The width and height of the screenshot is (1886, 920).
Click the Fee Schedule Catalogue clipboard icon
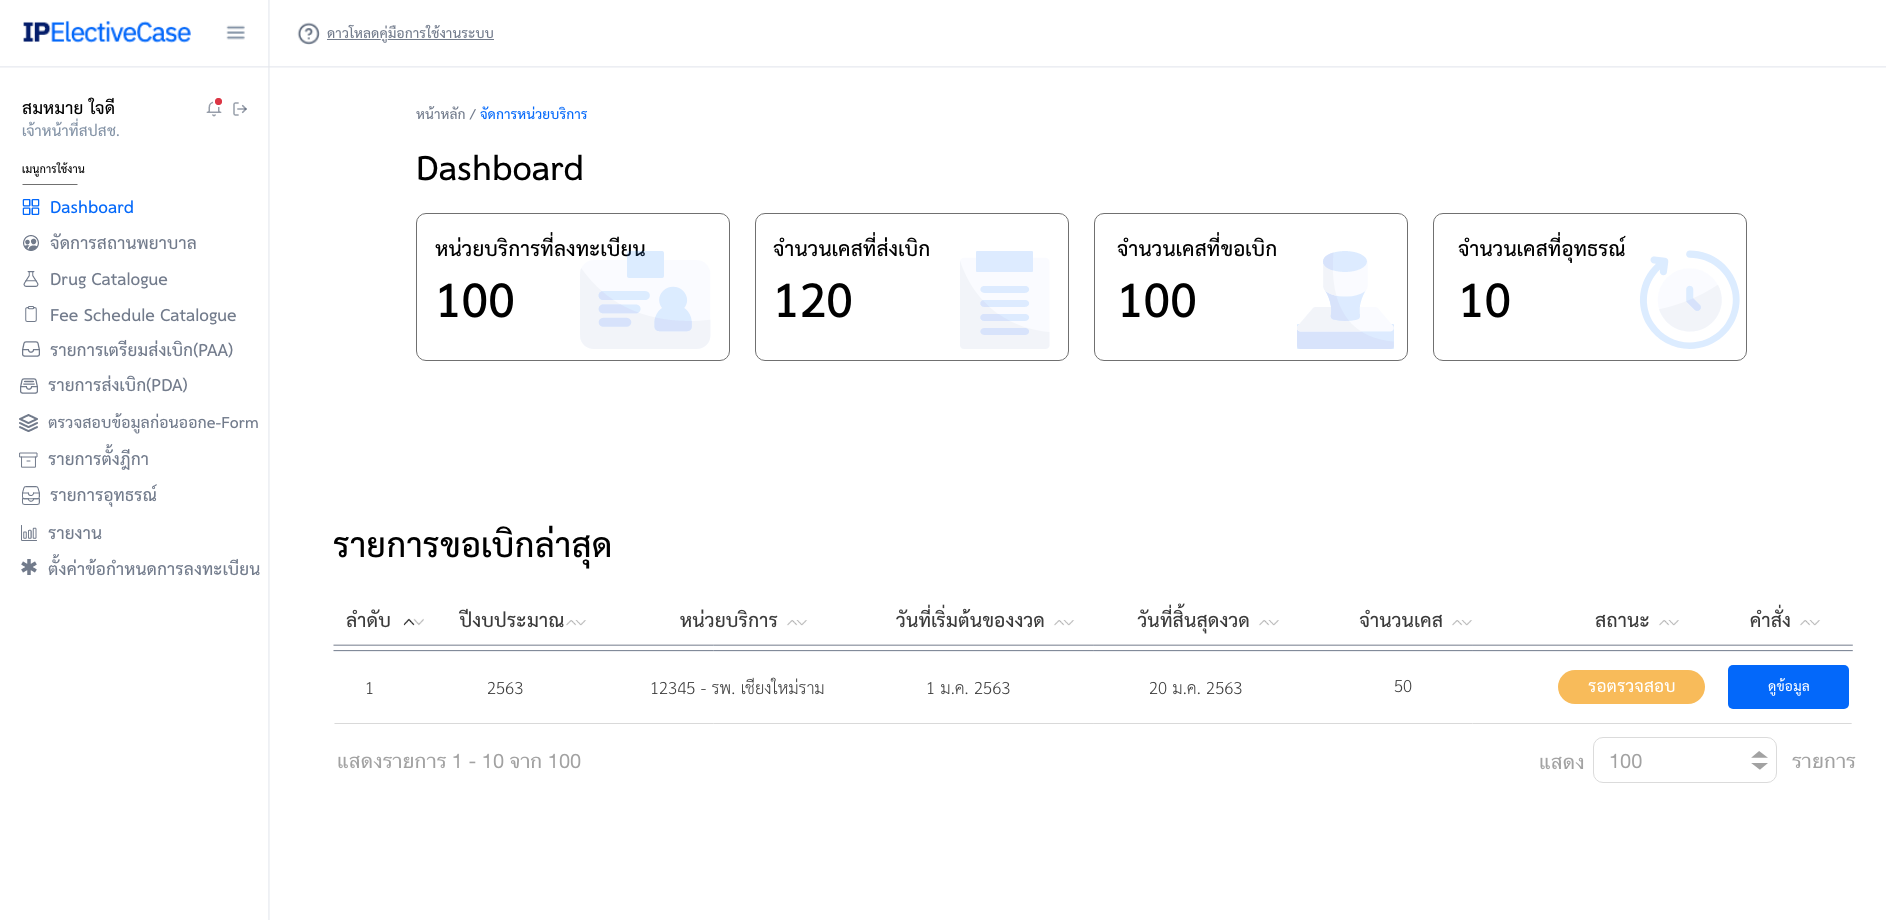31,315
